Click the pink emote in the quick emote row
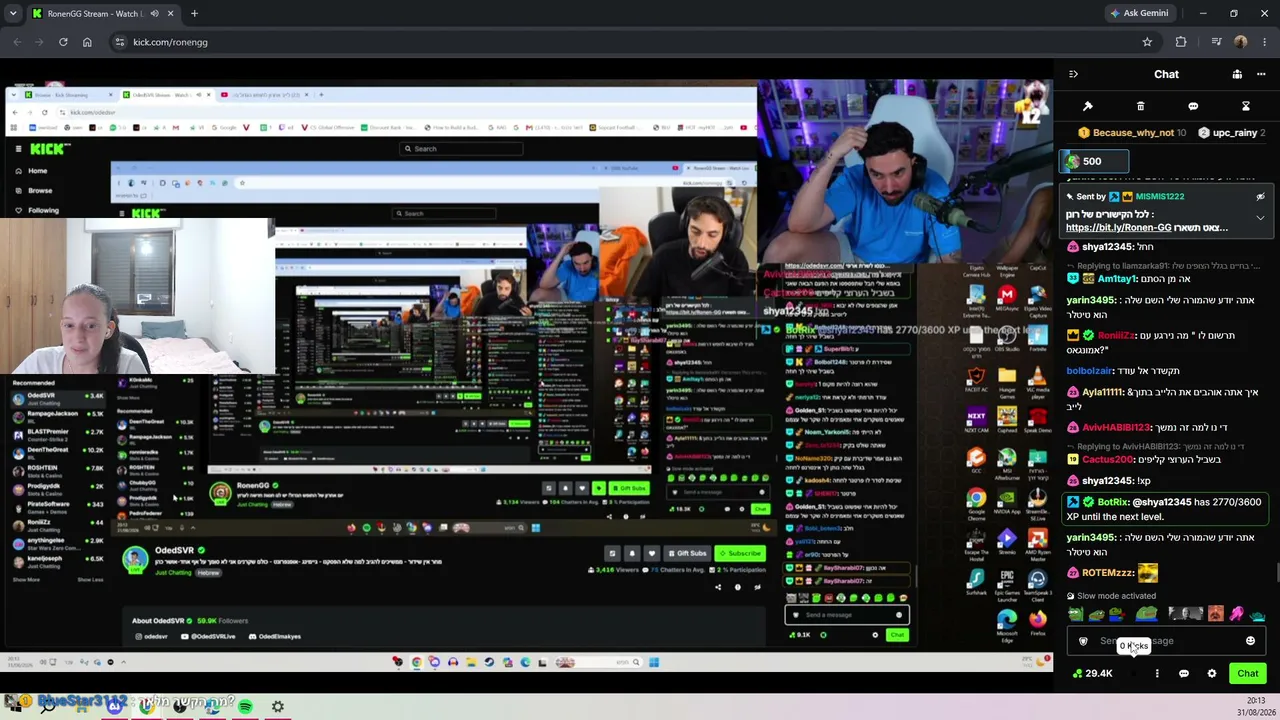Image resolution: width=1280 pixels, height=720 pixels. [x=1237, y=614]
